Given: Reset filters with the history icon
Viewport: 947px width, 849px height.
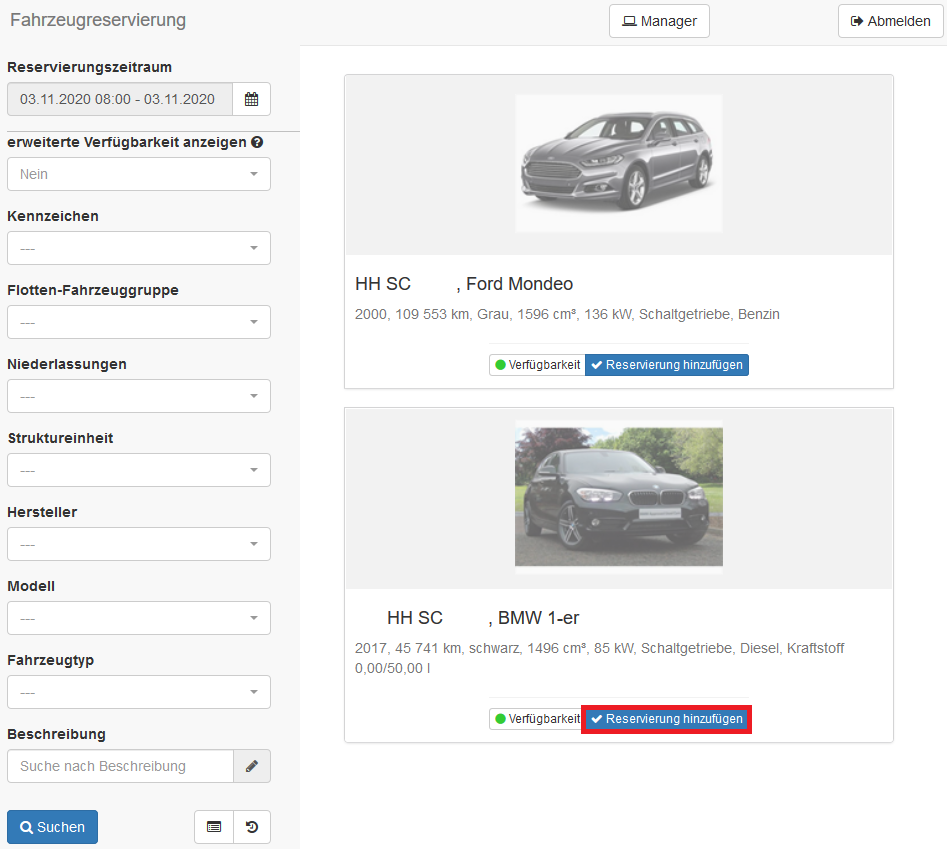Looking at the screenshot, I should 251,827.
